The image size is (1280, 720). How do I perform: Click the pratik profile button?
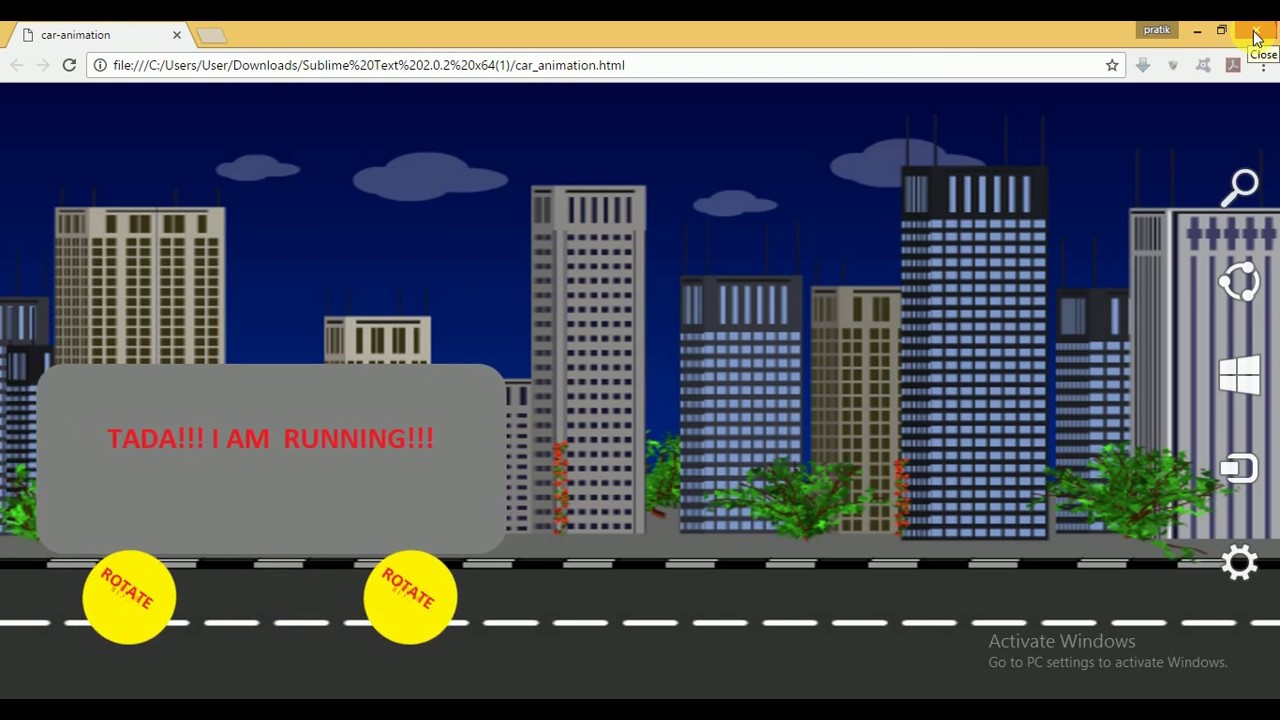(x=1157, y=30)
